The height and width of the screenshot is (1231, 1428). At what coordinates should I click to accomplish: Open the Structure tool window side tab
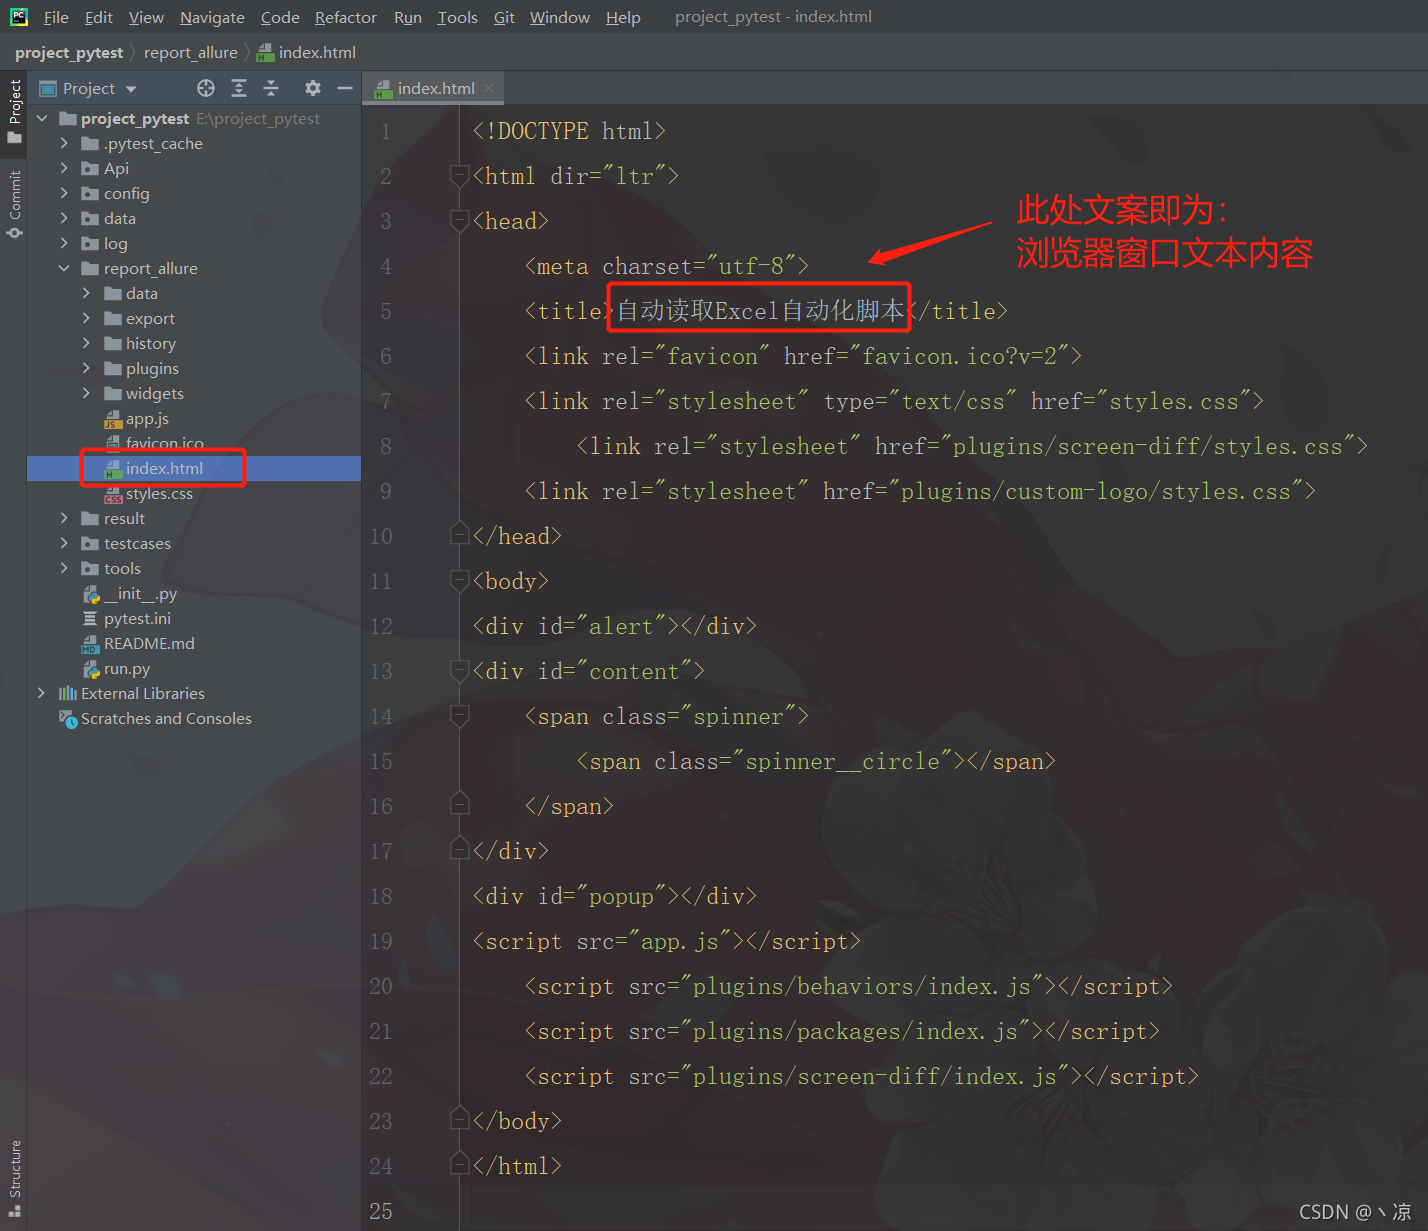[14, 1177]
